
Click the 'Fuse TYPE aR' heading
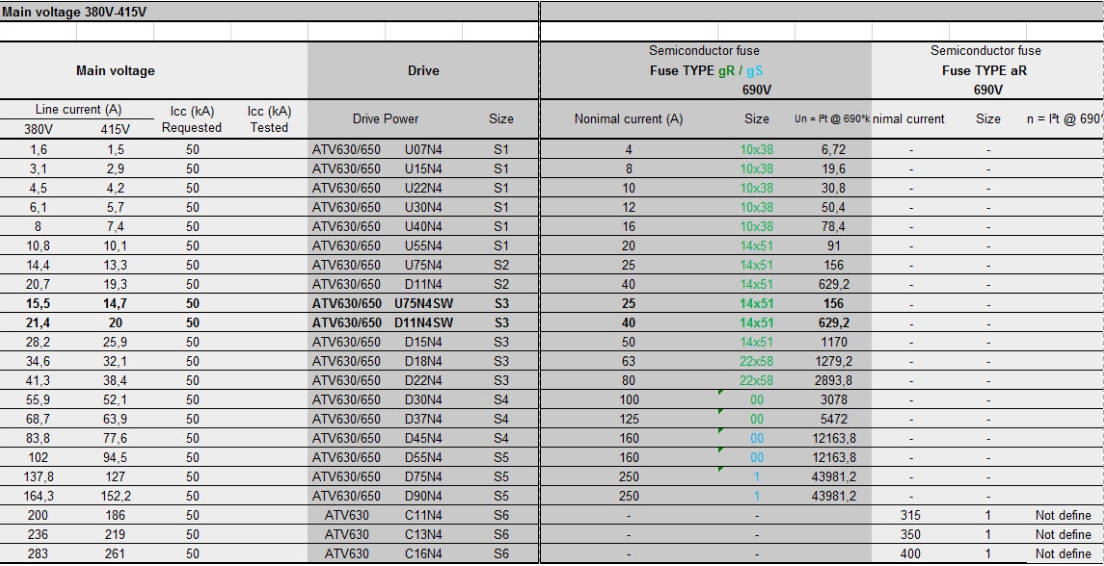[x=984, y=70]
